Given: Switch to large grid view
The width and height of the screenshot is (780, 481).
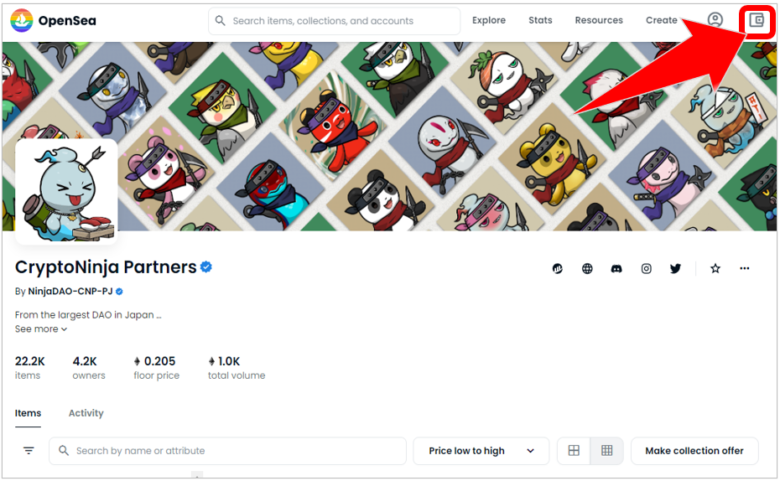Looking at the screenshot, I should point(574,451).
